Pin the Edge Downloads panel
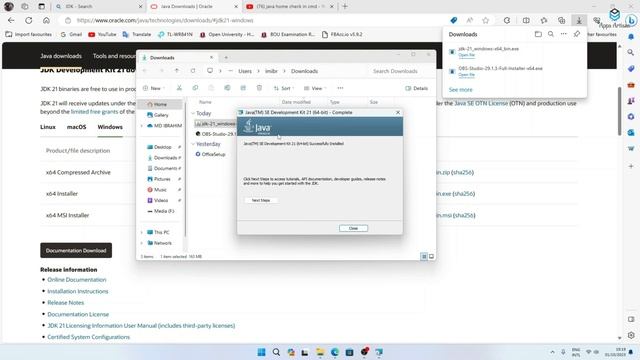The width and height of the screenshot is (640, 360). click(576, 34)
